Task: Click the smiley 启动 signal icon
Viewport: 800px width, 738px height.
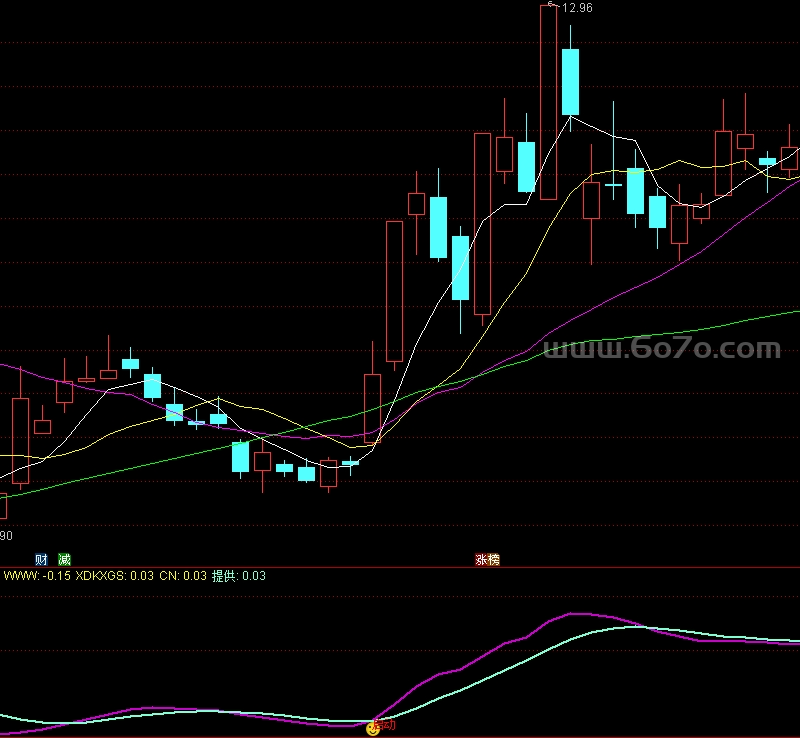Action: click(373, 729)
